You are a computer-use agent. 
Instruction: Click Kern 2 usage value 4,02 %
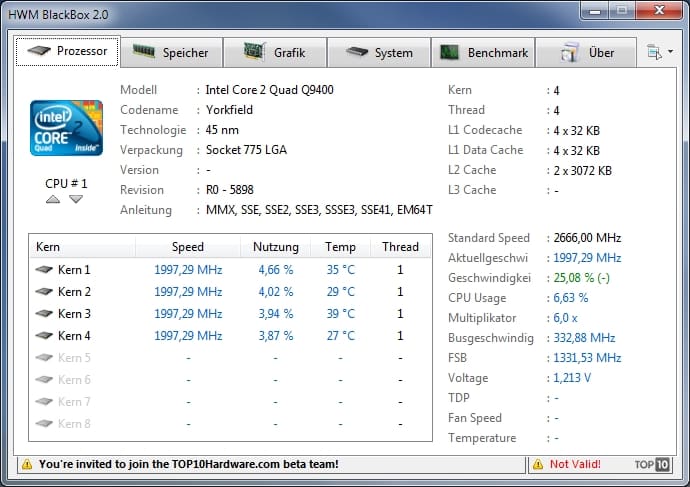276,292
